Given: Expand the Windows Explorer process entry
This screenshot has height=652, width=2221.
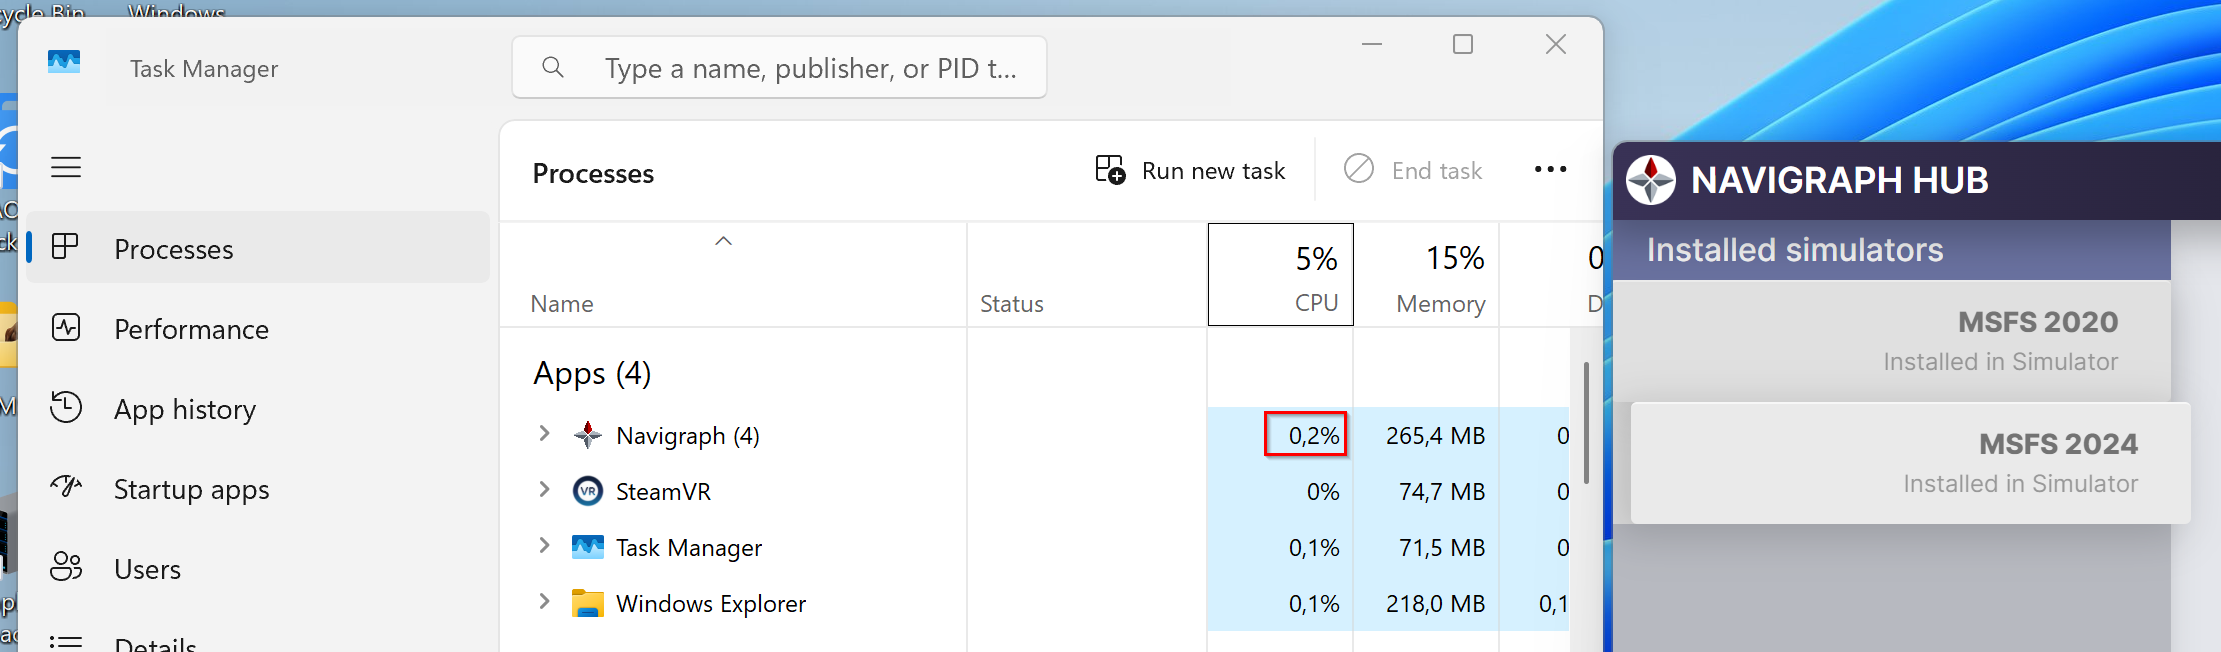Looking at the screenshot, I should point(544,601).
